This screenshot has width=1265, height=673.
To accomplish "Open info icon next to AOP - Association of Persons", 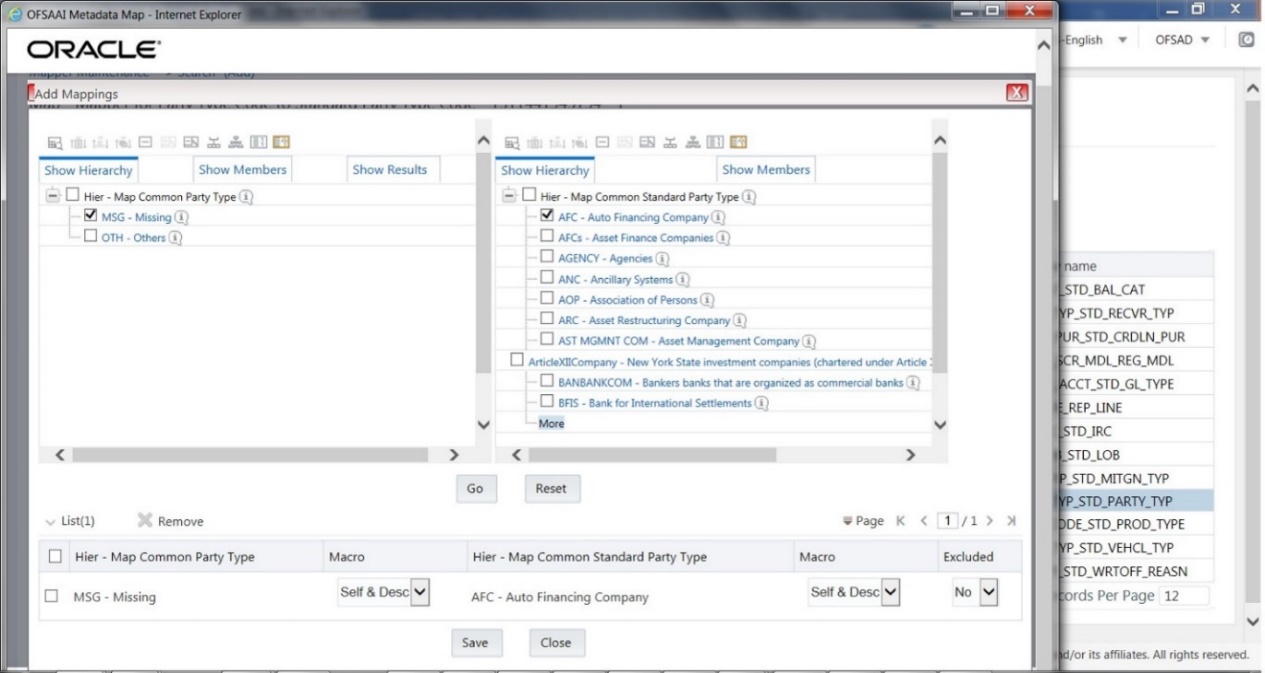I will pyautogui.click(x=707, y=299).
